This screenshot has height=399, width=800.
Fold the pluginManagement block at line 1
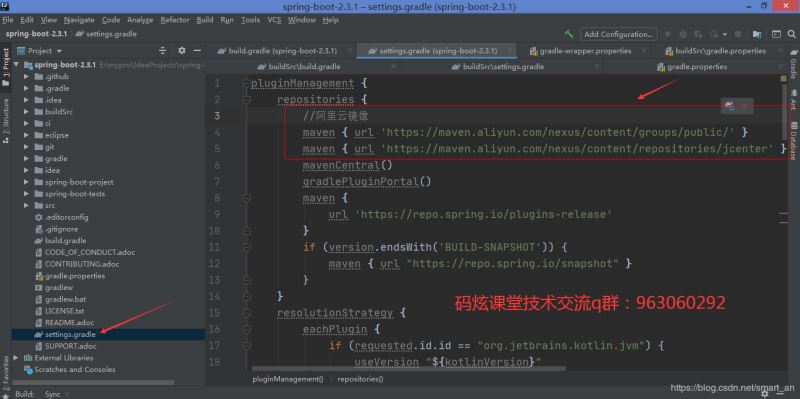(x=247, y=83)
